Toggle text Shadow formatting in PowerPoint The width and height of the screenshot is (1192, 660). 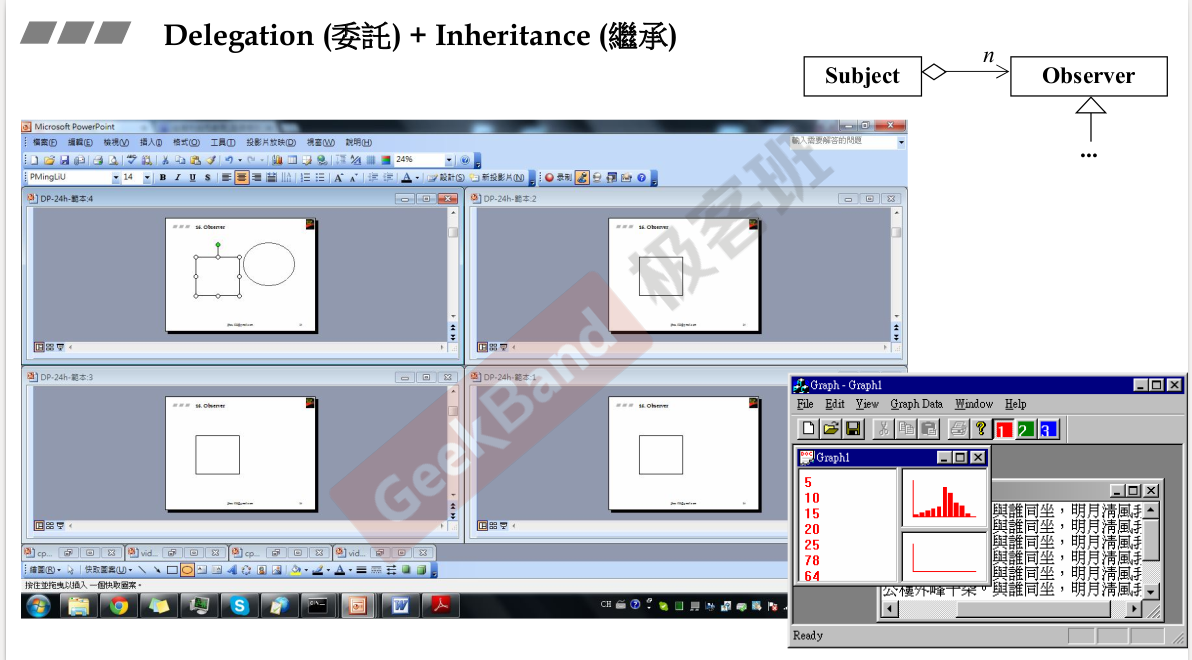[208, 177]
